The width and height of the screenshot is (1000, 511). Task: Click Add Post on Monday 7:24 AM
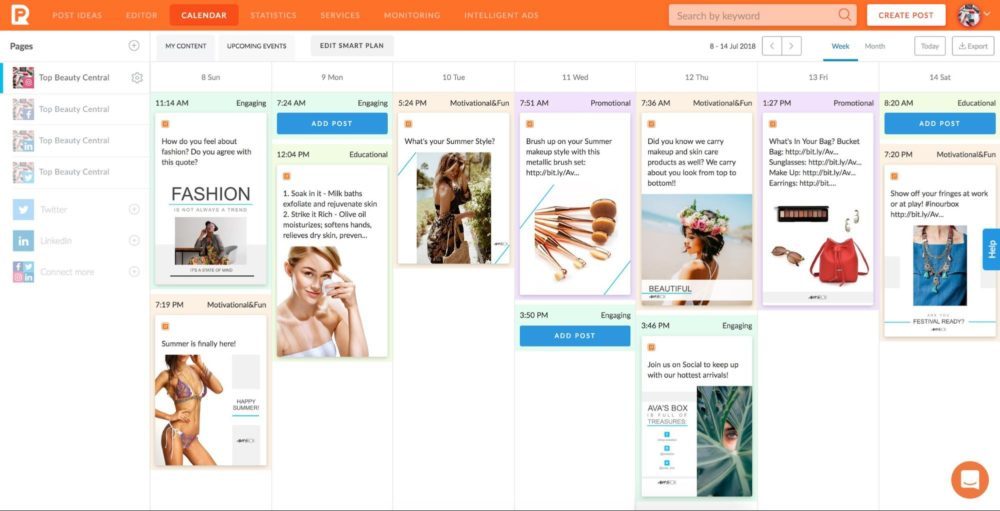332,123
